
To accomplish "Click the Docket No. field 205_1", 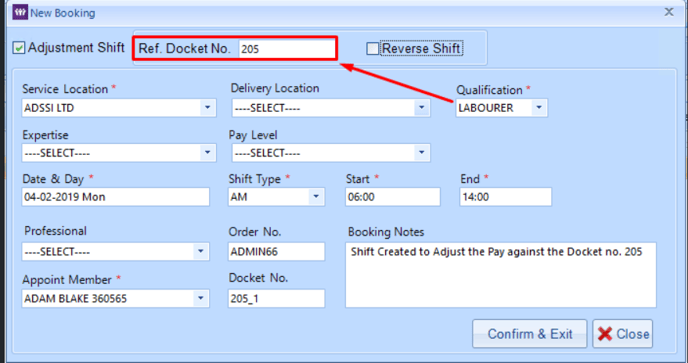I will pos(276,298).
